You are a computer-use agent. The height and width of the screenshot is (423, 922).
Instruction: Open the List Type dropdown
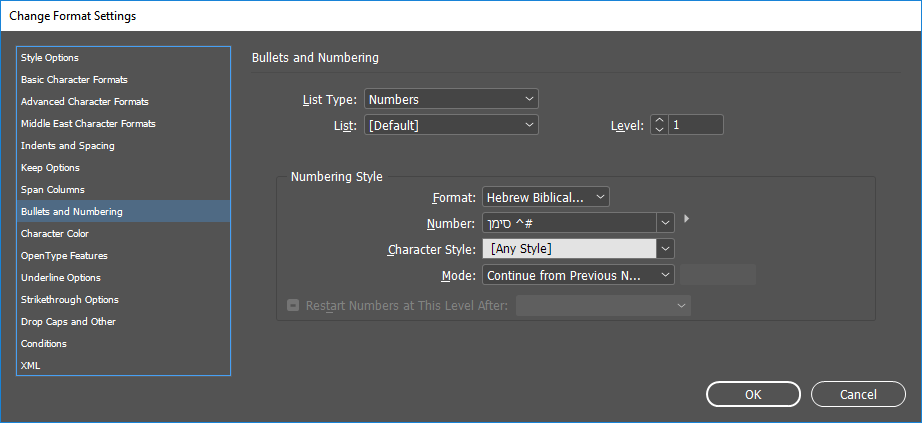[451, 99]
